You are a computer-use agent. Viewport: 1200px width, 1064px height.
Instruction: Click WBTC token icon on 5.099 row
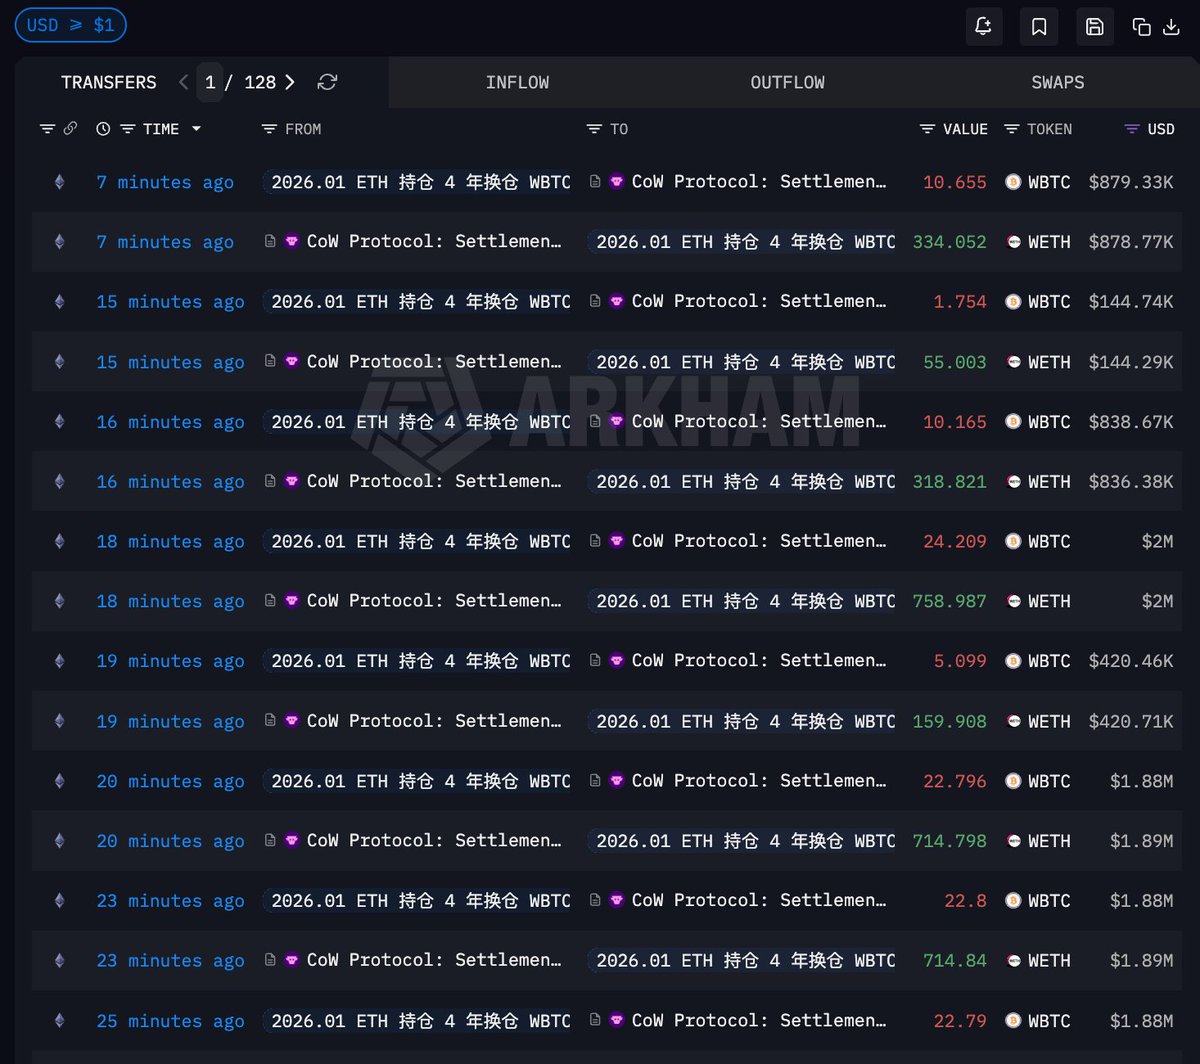1013,661
